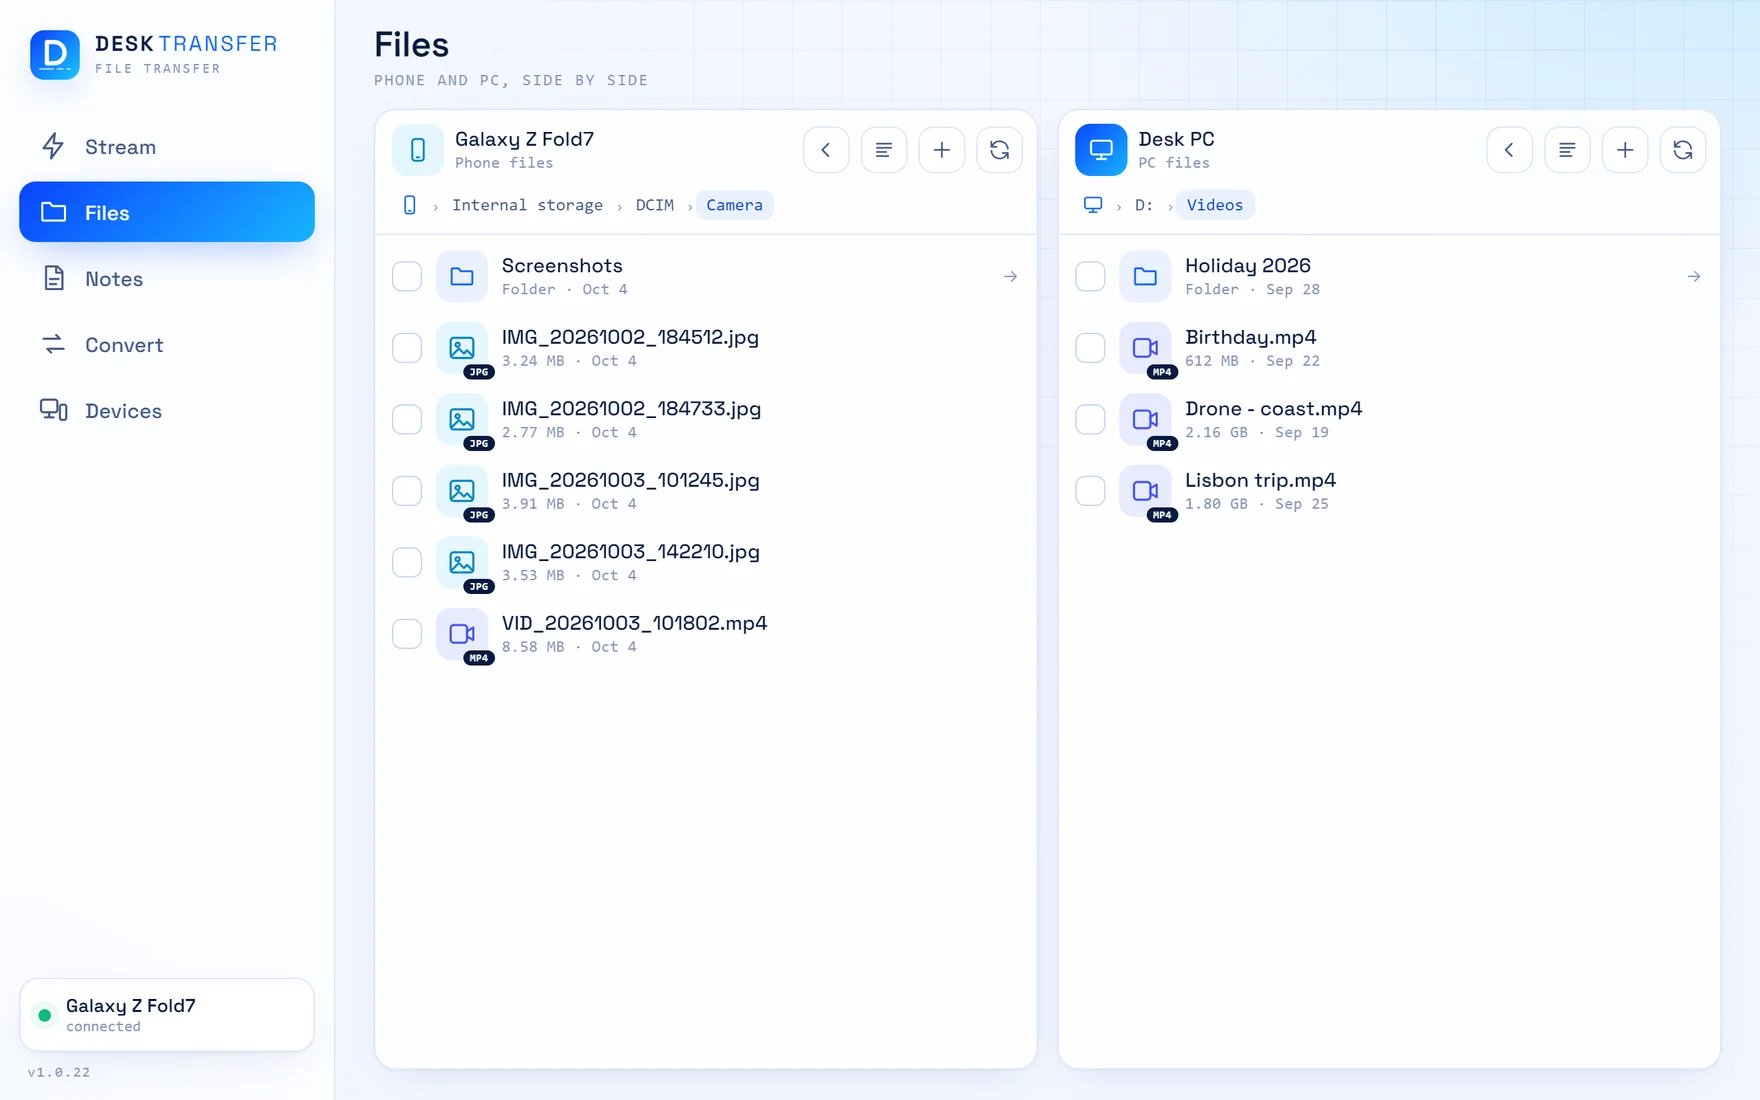Tick the Lisbon trip.mp4 checkbox
The height and width of the screenshot is (1100, 1760).
[1090, 491]
